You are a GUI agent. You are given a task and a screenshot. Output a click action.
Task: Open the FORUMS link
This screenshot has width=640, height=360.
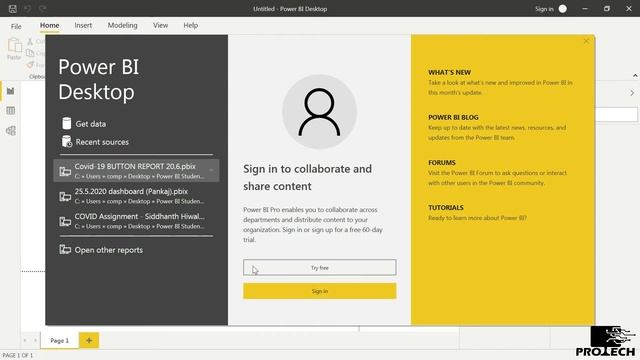tap(442, 162)
